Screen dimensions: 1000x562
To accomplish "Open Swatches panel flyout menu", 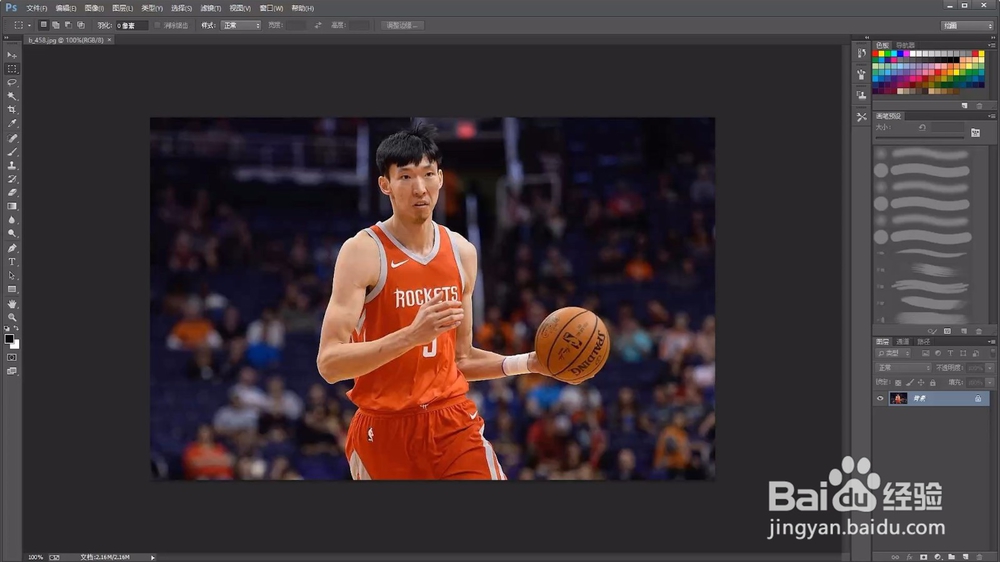I will point(992,45).
